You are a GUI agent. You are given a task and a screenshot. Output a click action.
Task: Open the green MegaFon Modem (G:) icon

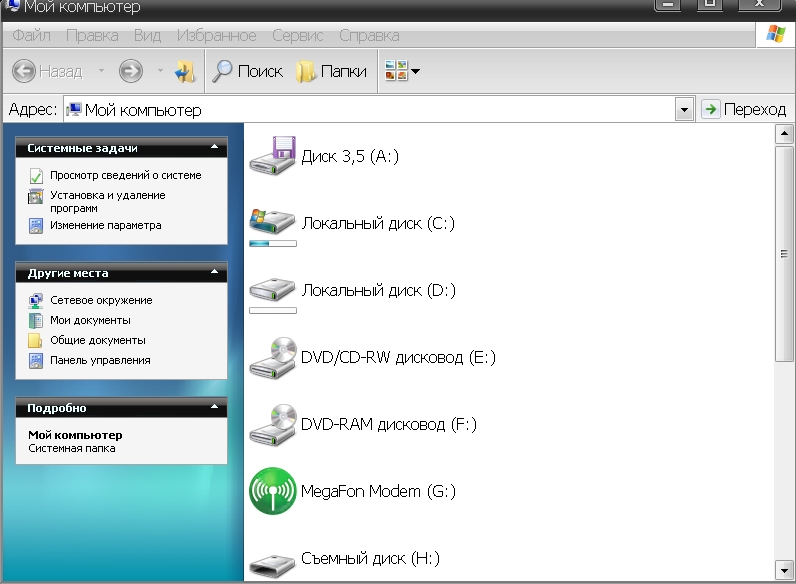click(273, 491)
